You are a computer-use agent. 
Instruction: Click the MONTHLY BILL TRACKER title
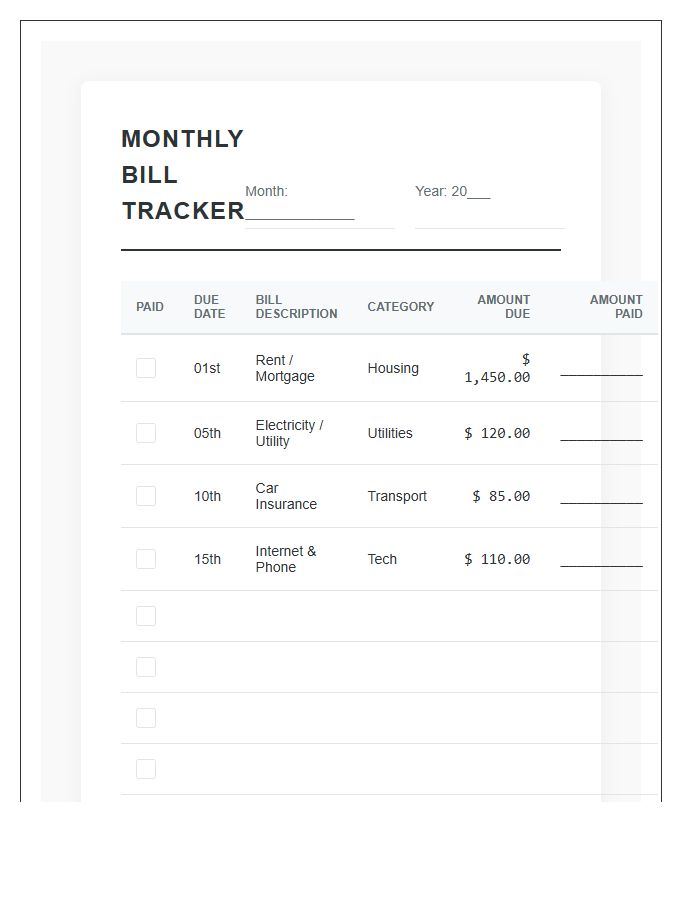click(183, 174)
